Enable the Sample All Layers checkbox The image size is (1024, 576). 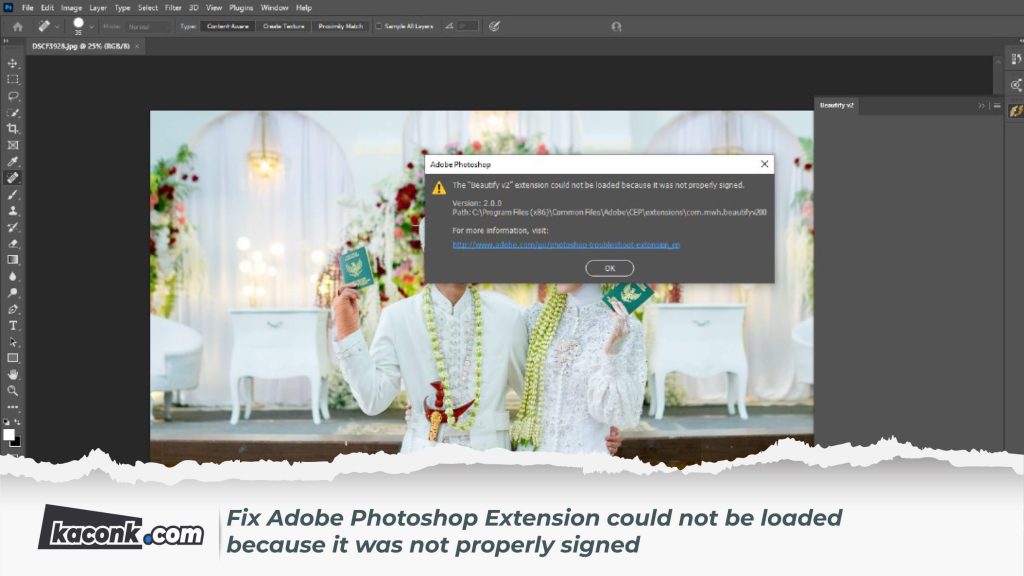coord(379,27)
